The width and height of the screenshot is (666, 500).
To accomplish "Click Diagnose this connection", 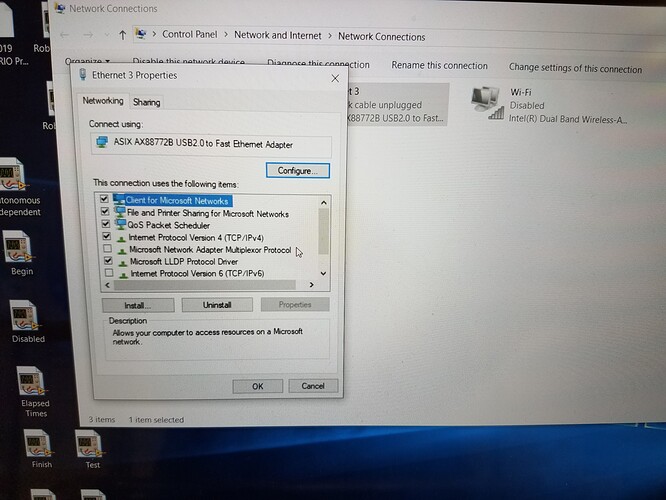I will [x=318, y=64].
